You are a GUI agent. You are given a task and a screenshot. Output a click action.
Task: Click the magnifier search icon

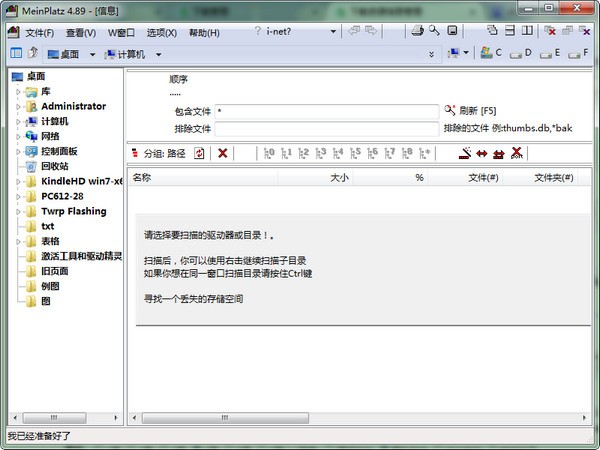(x=434, y=31)
